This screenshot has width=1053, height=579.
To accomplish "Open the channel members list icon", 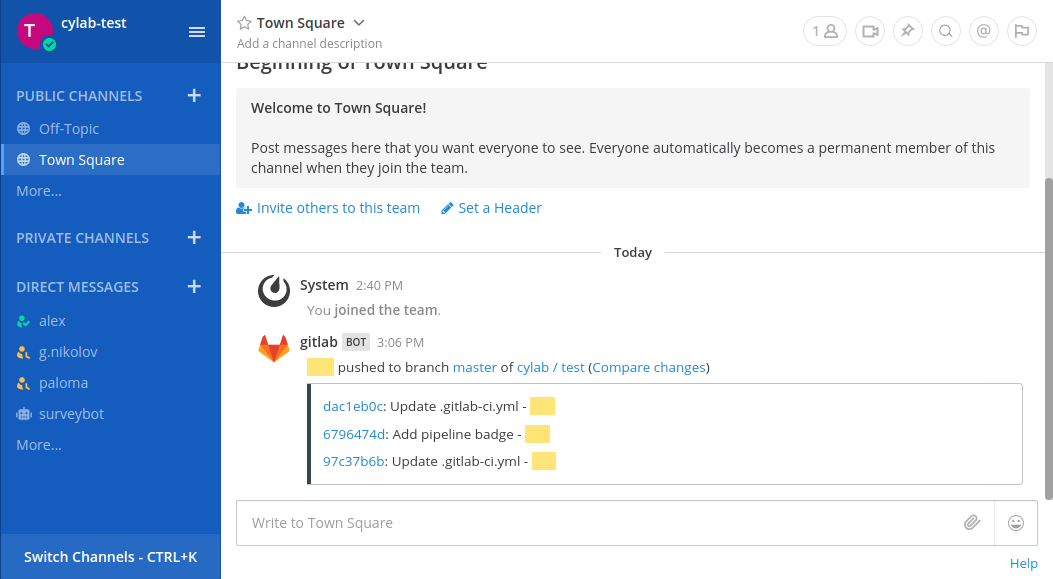I will pos(825,31).
